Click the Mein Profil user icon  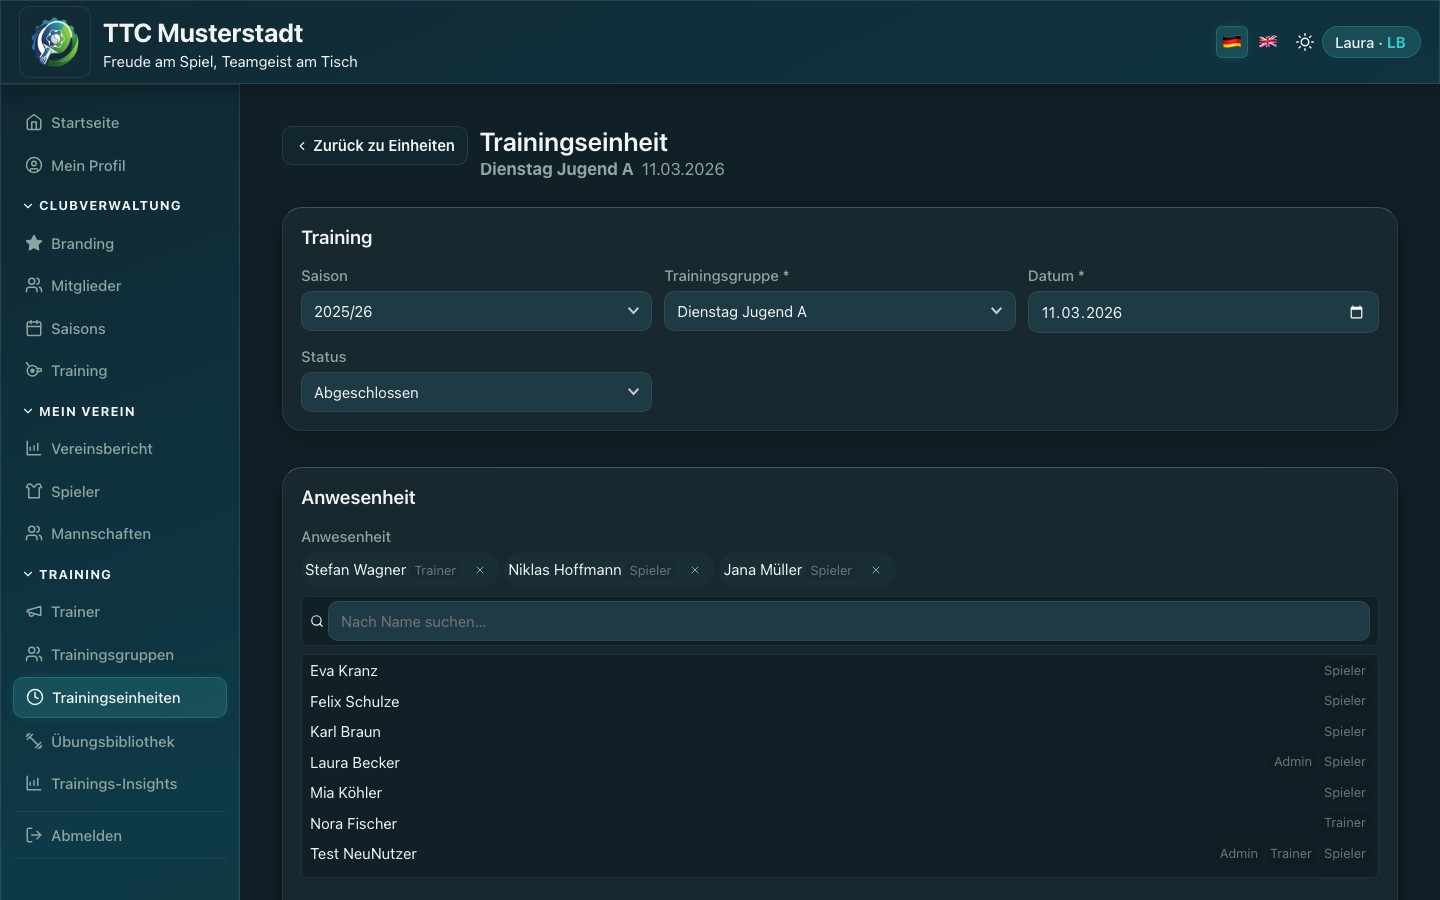[34, 166]
